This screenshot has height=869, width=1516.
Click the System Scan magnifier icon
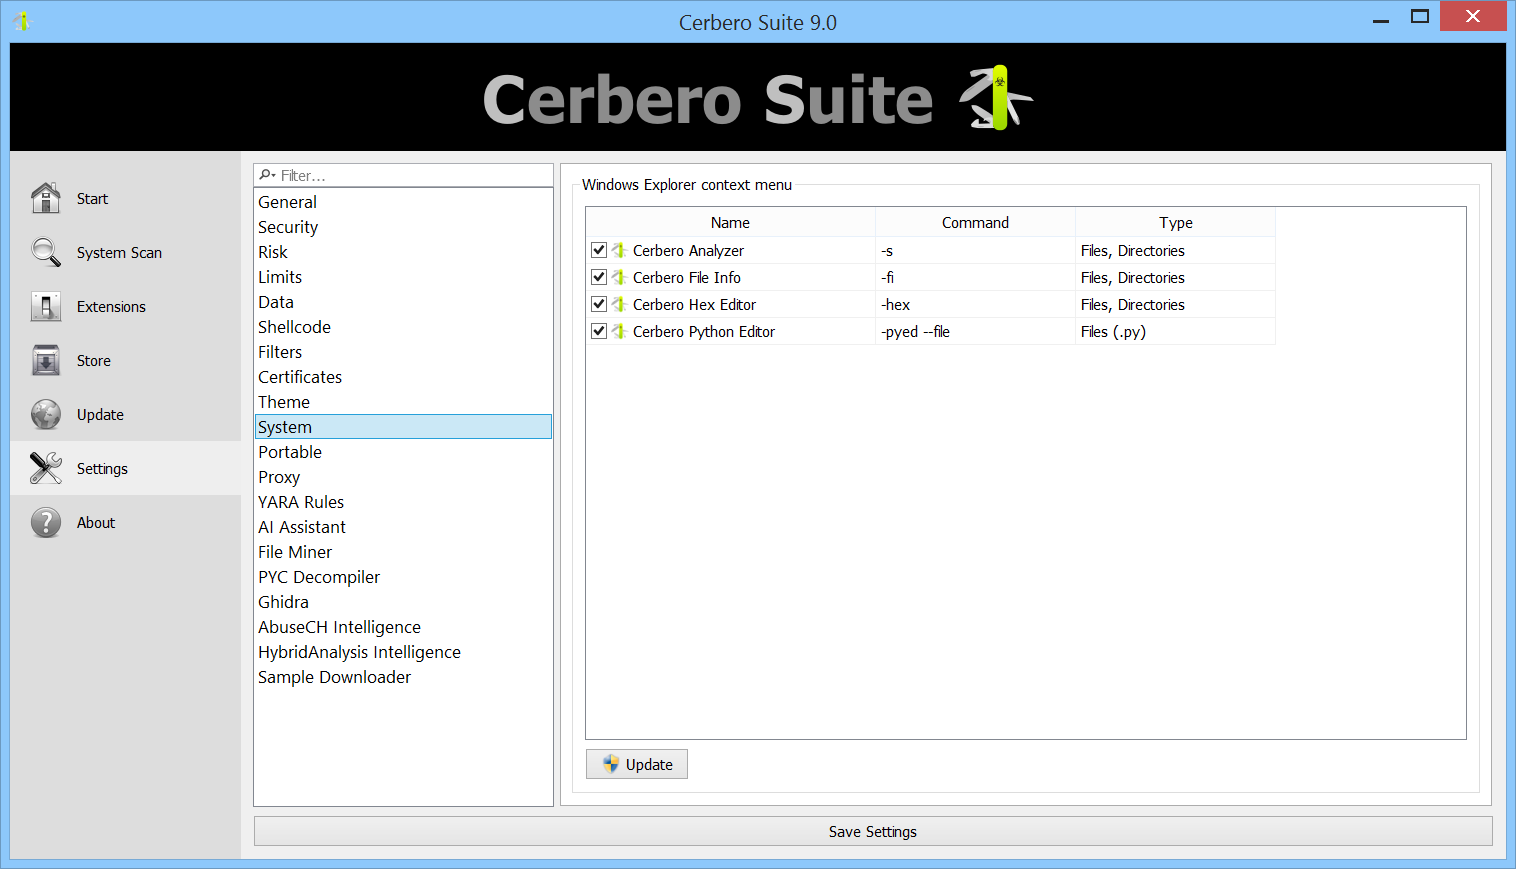(46, 252)
